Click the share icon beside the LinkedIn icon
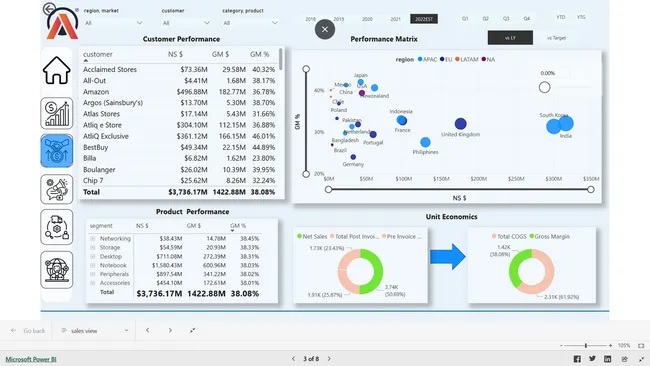The image size is (650, 366). pyautogui.click(x=625, y=359)
